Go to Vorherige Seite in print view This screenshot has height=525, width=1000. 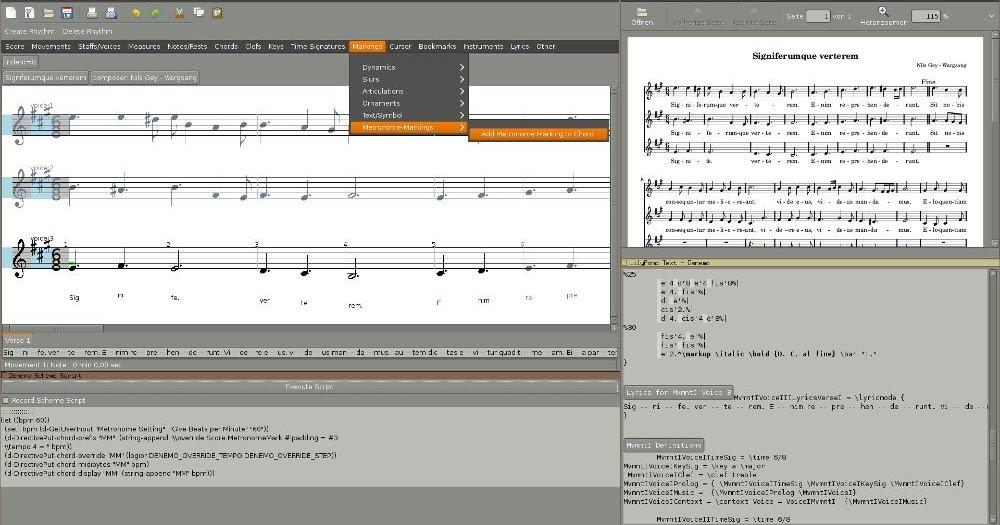pyautogui.click(x=698, y=17)
